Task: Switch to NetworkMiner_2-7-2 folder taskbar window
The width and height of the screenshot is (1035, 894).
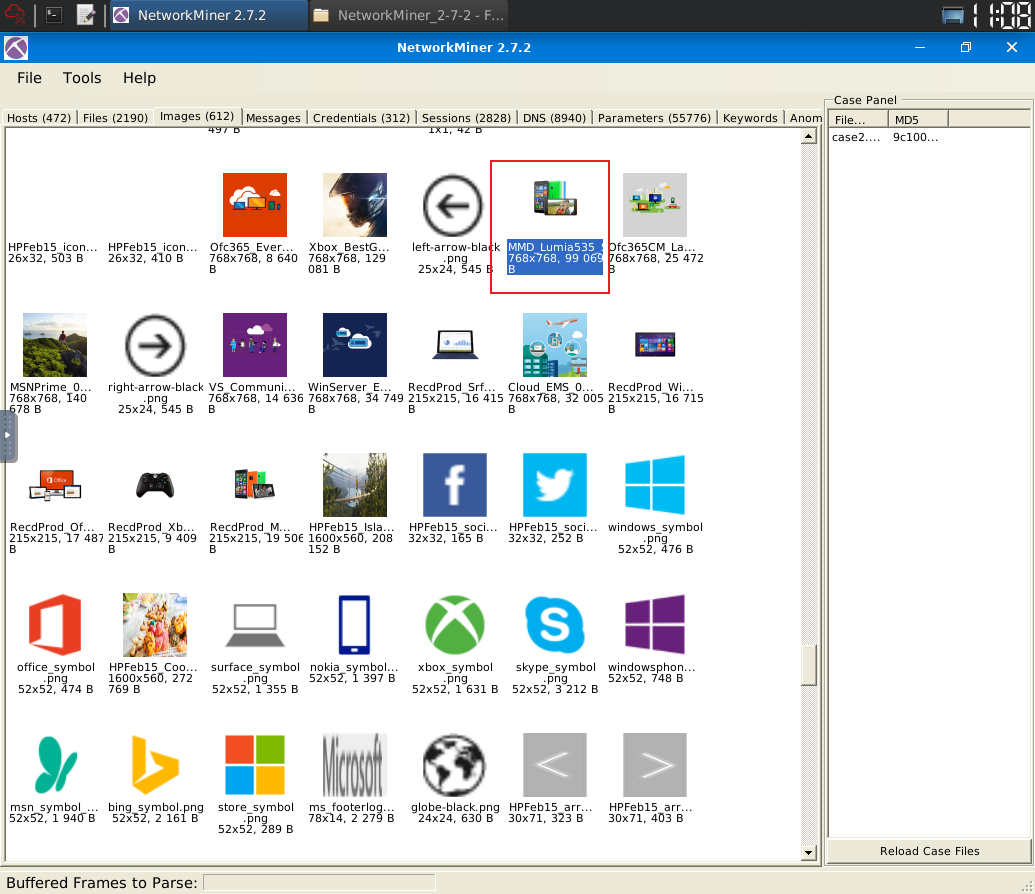Action: (409, 15)
